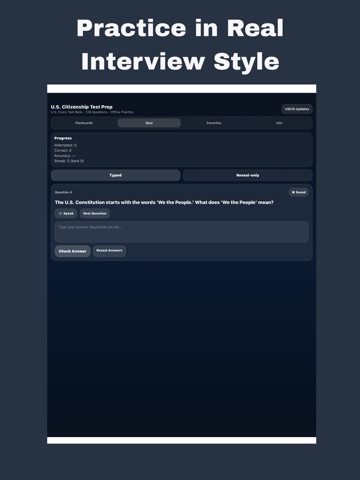Viewport: 360px width, 480px height.
Task: Click the 'Attempted: 0' stat
Action: (x=65, y=145)
